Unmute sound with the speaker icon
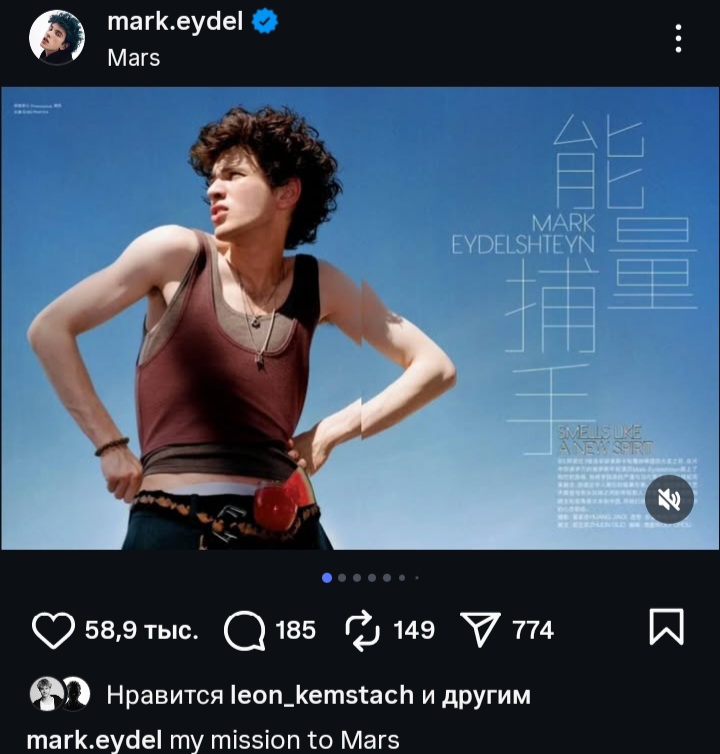 pyautogui.click(x=669, y=499)
